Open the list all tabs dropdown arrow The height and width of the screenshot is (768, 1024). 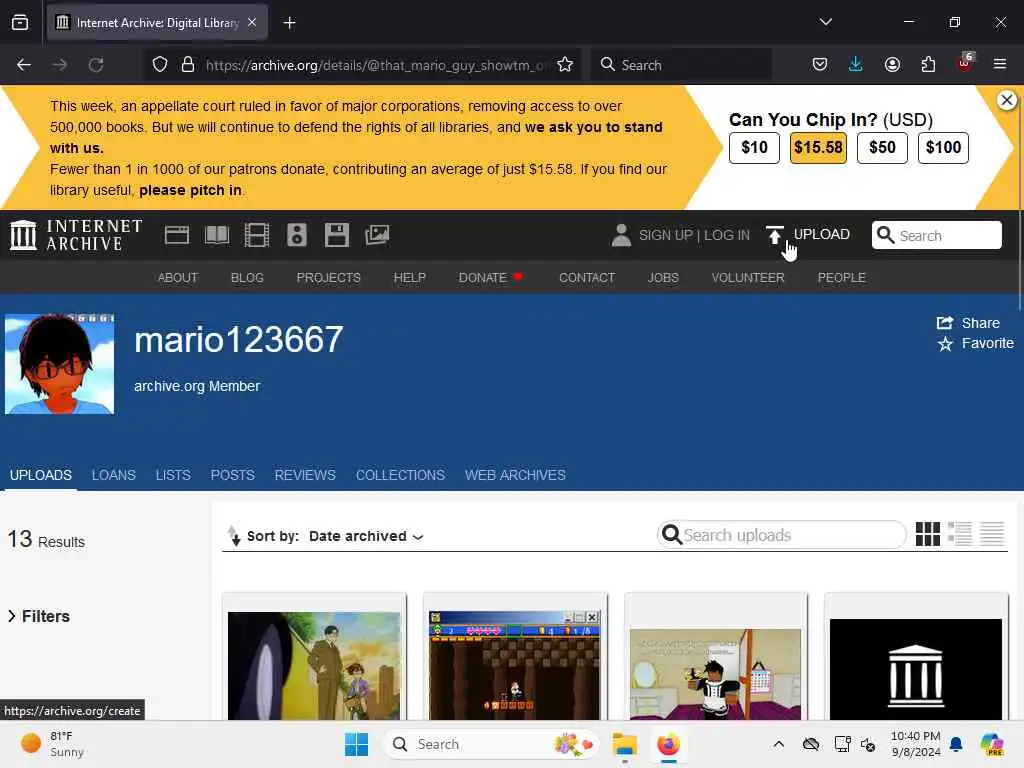826,22
